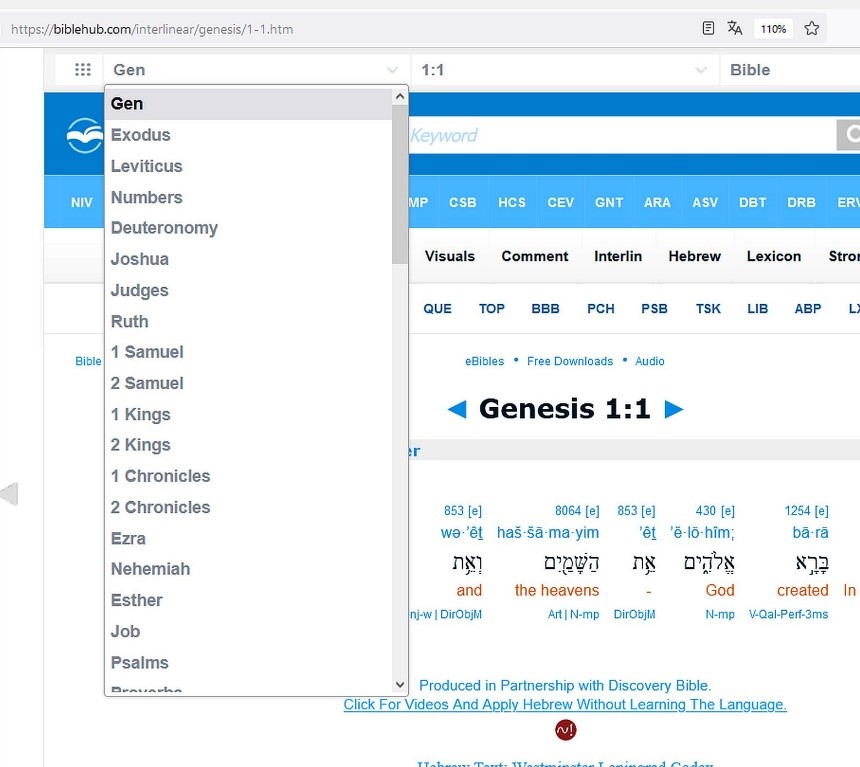Go to previous verse with left blue arrow
The width and height of the screenshot is (860, 767).
pyautogui.click(x=457, y=409)
